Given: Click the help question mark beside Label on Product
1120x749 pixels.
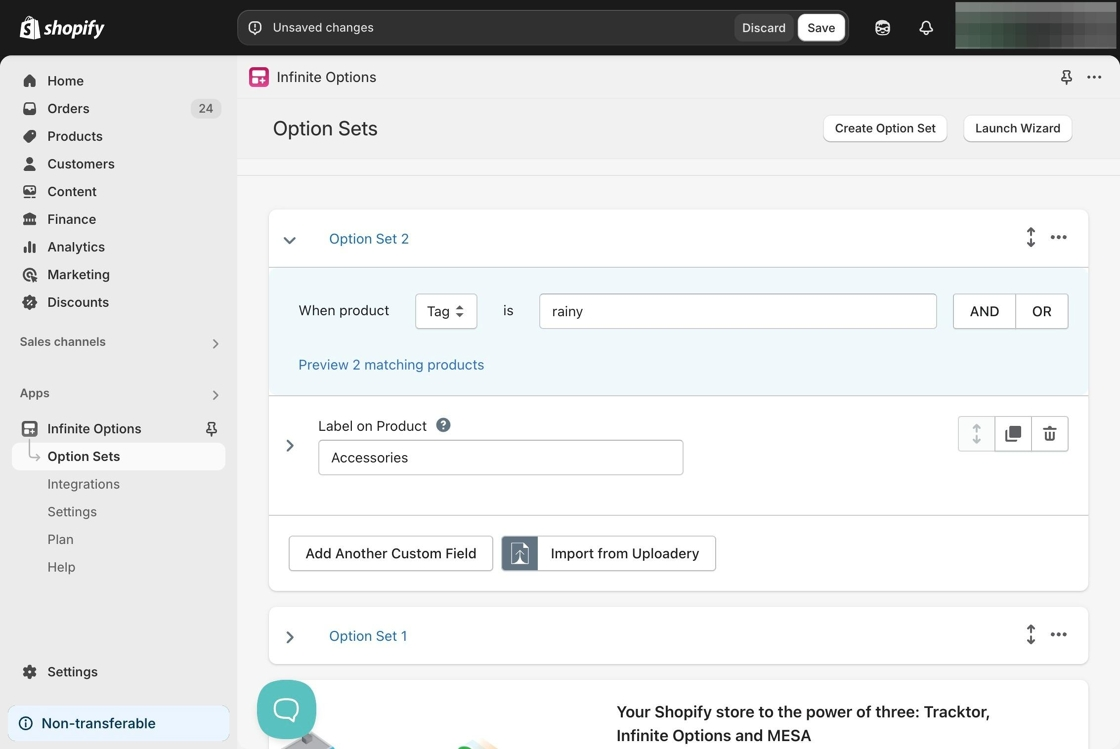Looking at the screenshot, I should point(443,425).
